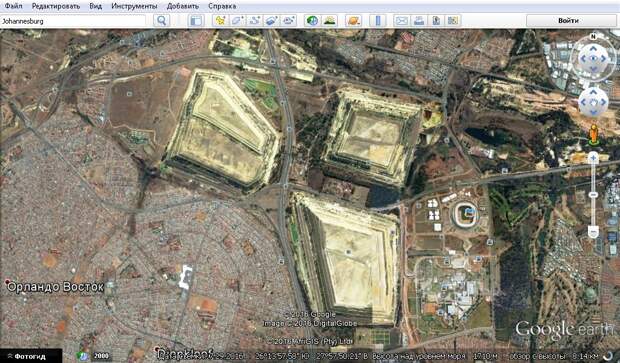Click the search magnifier button
620x363 pixels.
pos(161,21)
